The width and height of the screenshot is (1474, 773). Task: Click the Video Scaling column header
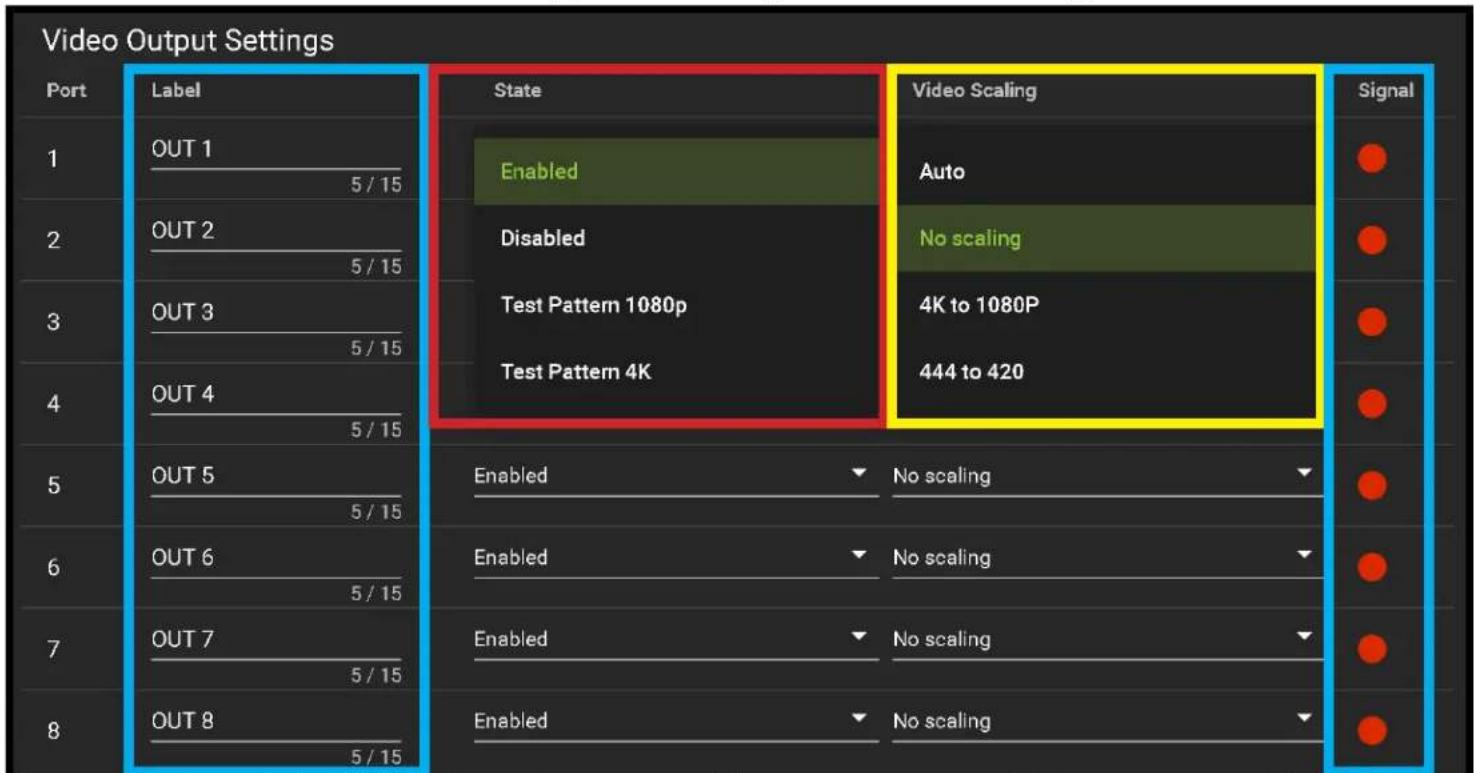[x=974, y=90]
